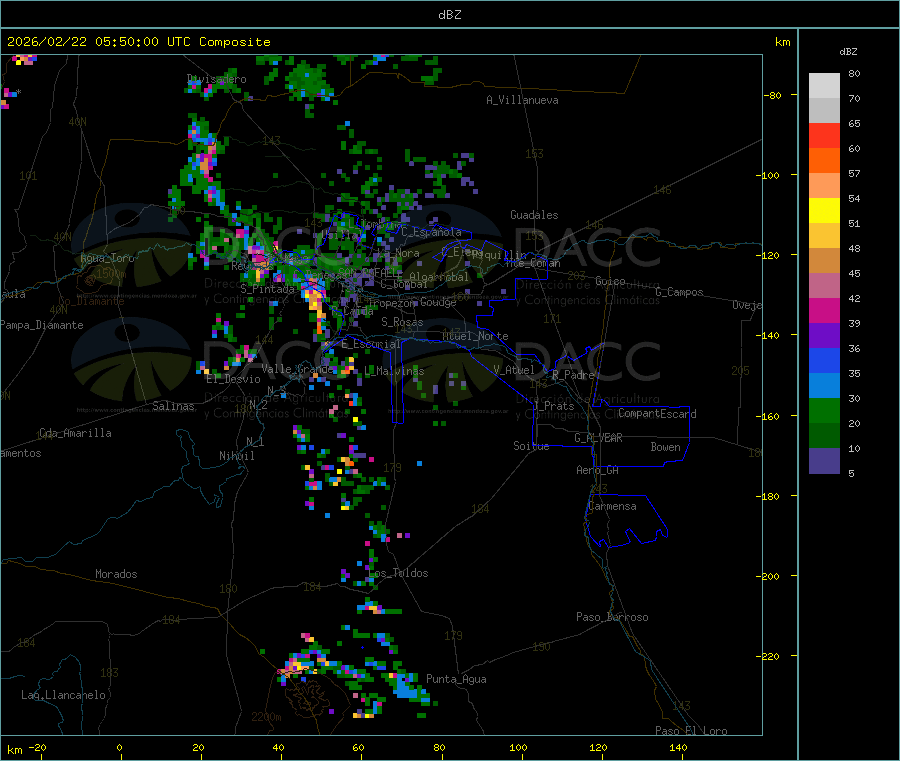
Task: Click the G_Campos location label
Action: click(680, 292)
